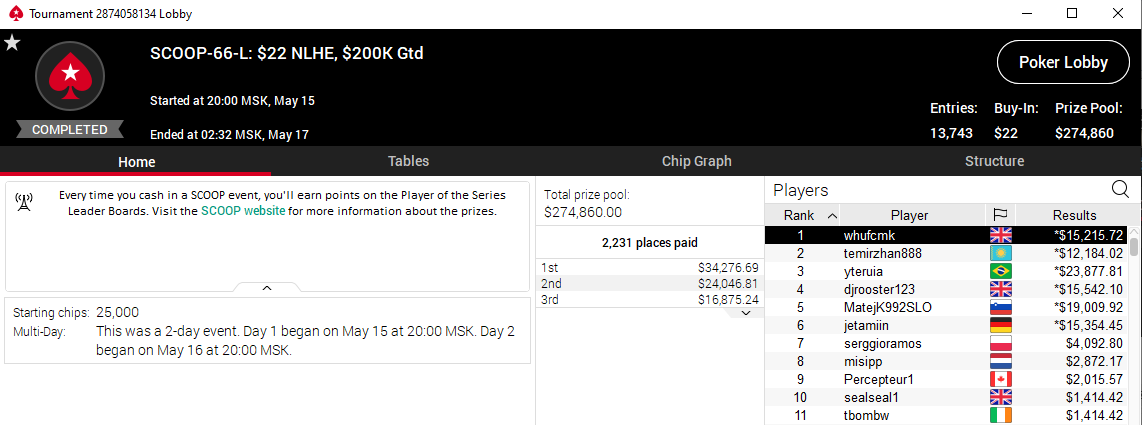Click the players list scrollbar thumb

pos(1134,243)
